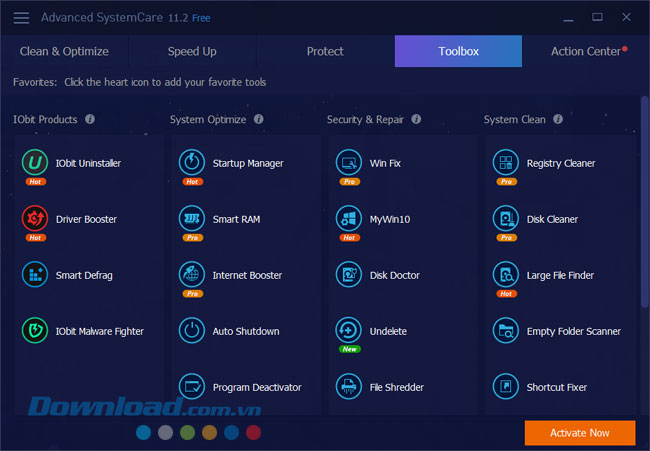
Task: Pick the red color dot
Action: 253,432
